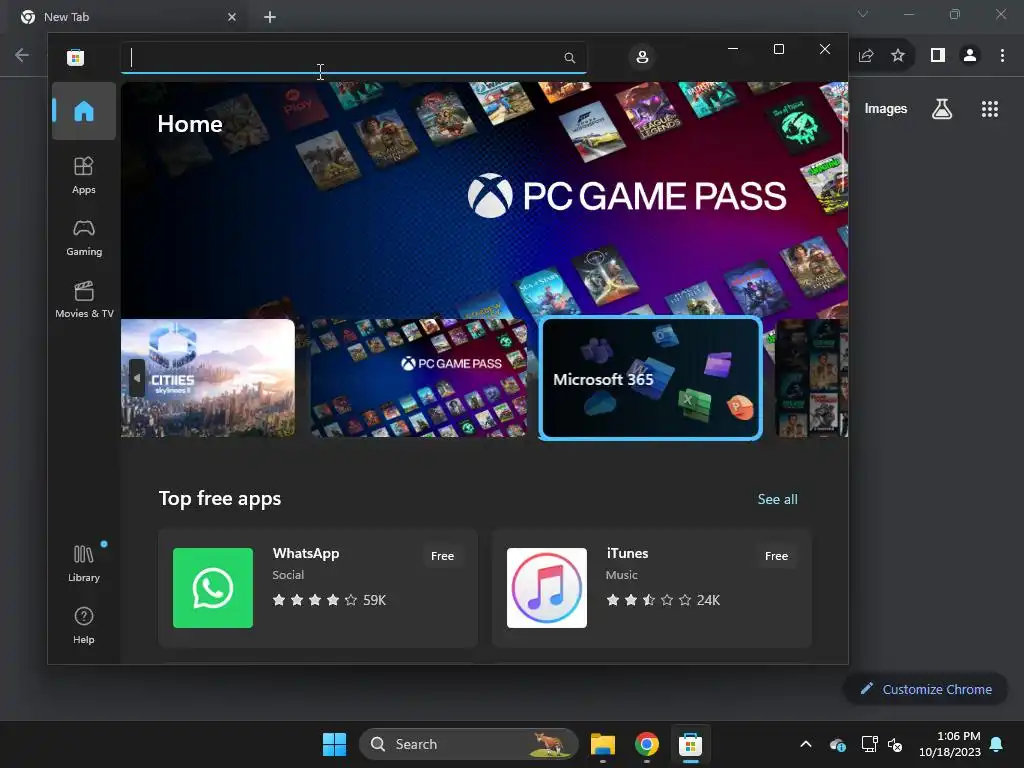Click the Customize Chrome button

tap(926, 689)
